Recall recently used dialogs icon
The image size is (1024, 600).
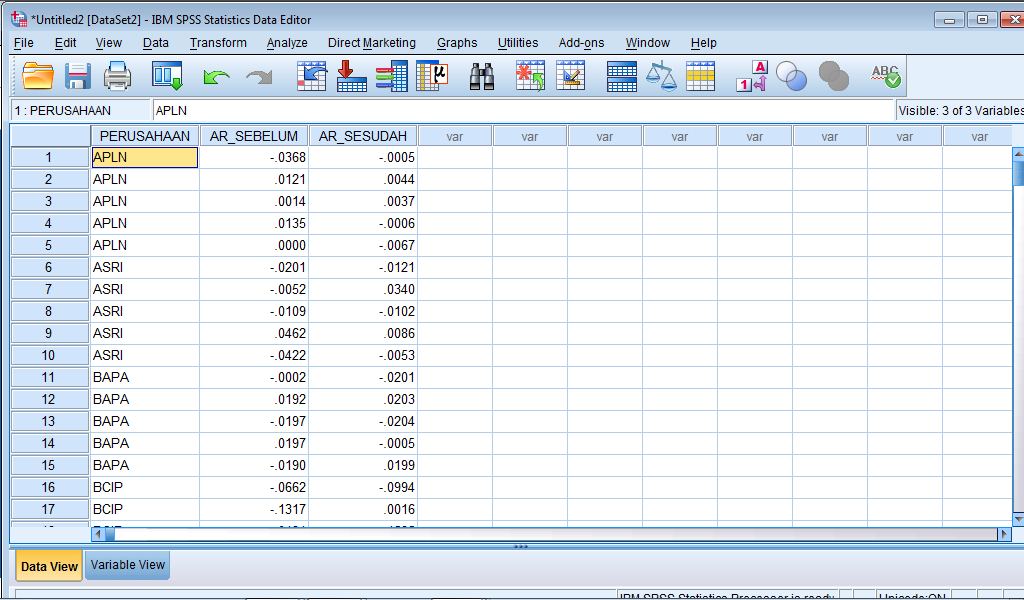pos(168,76)
